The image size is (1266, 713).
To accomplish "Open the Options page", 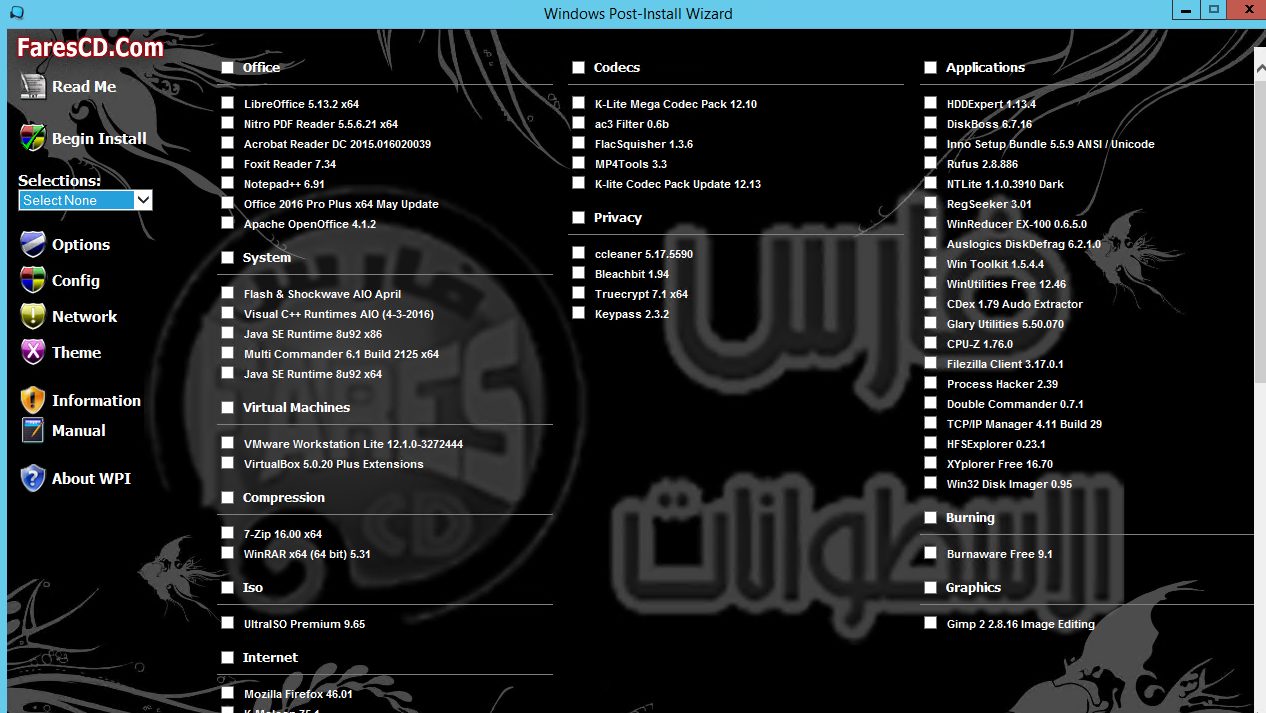I will click(x=81, y=245).
